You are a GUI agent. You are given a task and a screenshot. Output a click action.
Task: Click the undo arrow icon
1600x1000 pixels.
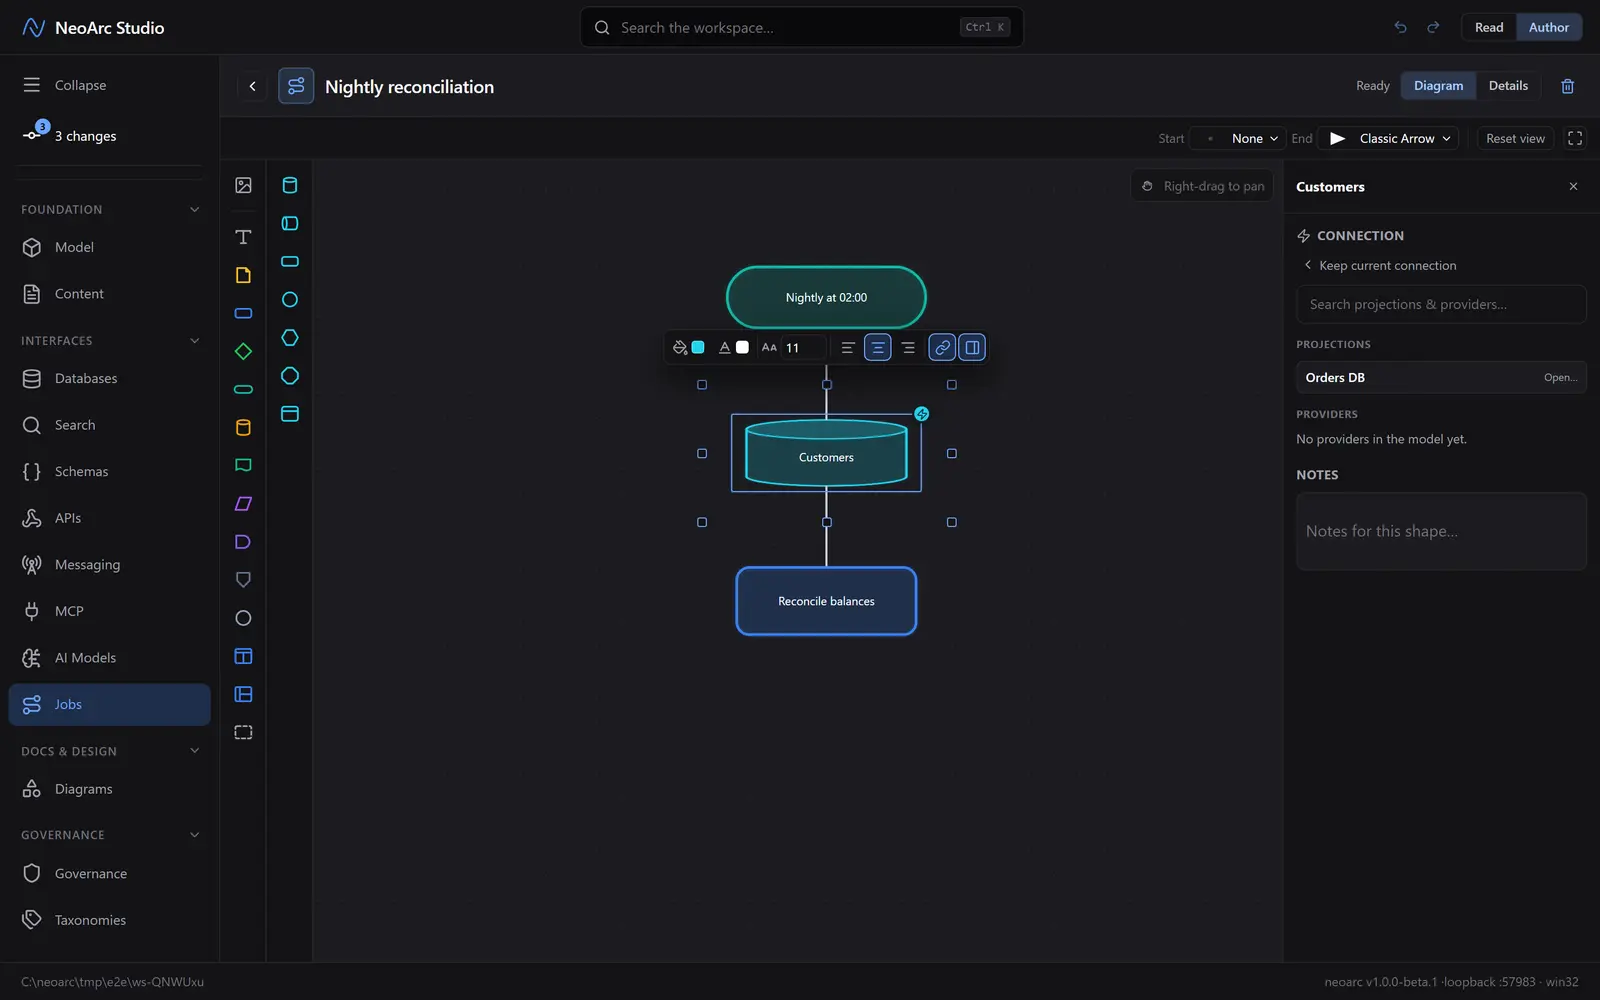1400,27
